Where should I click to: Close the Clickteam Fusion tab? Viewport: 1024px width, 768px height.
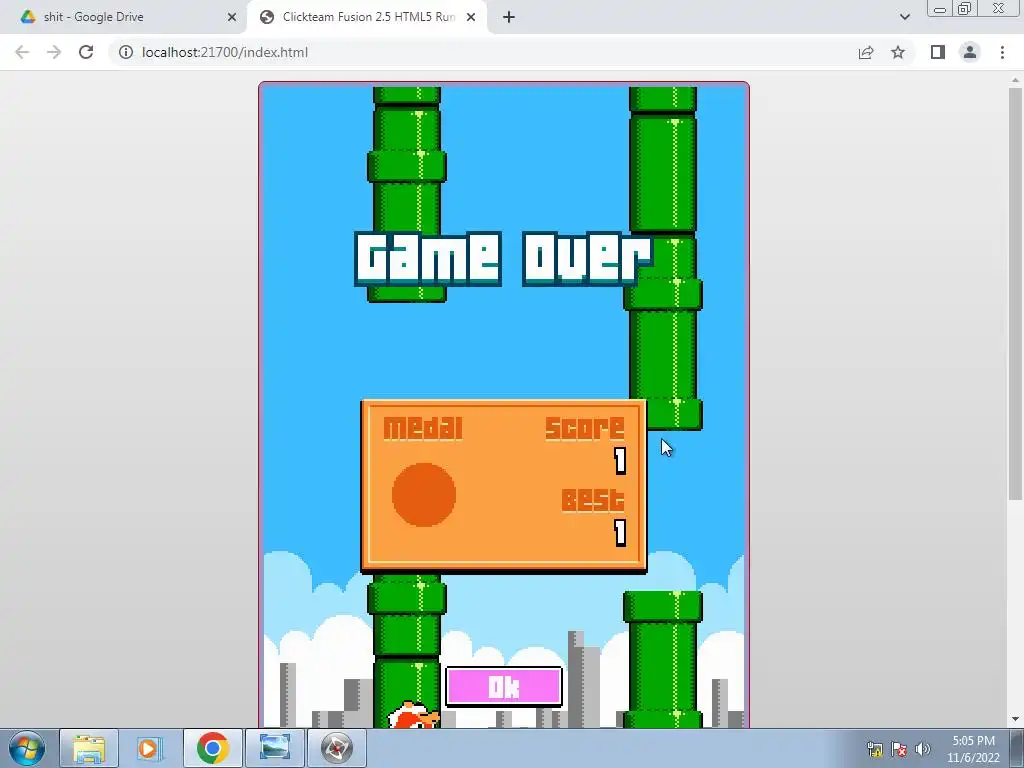(x=471, y=17)
